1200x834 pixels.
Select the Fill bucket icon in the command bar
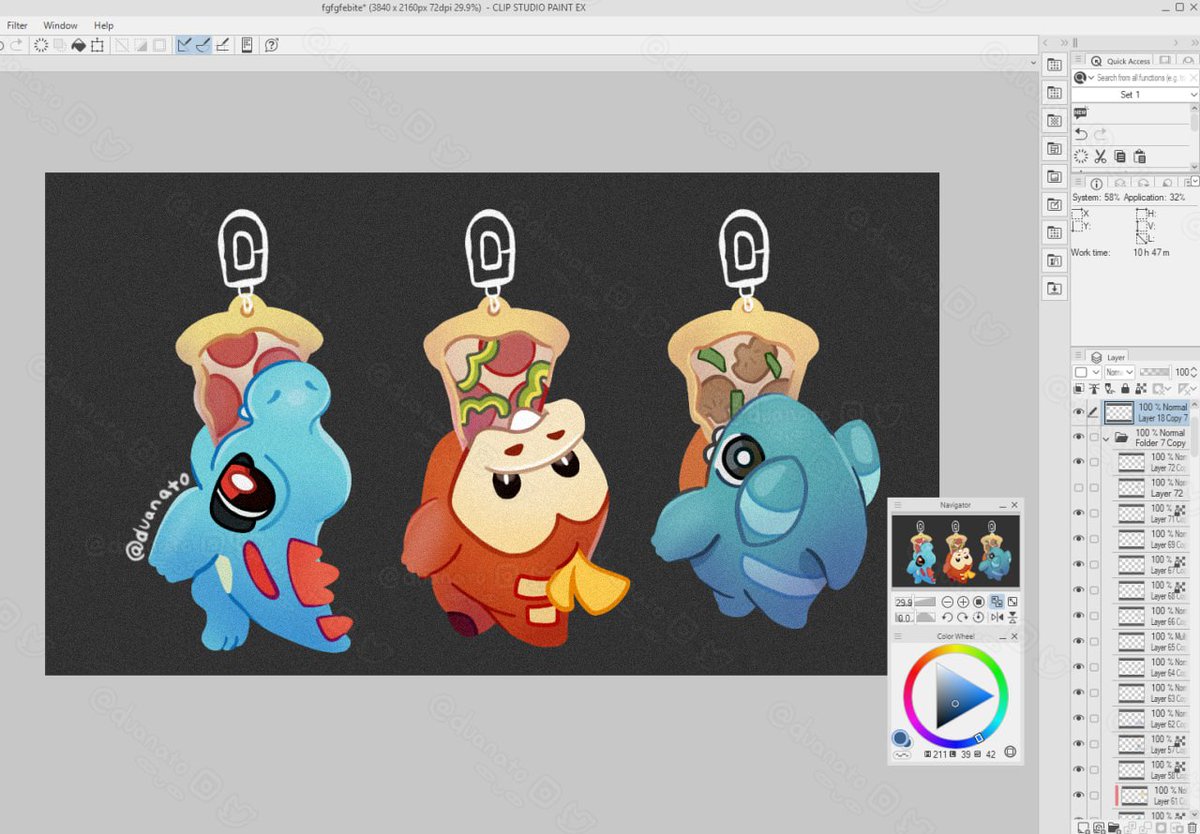click(x=78, y=45)
